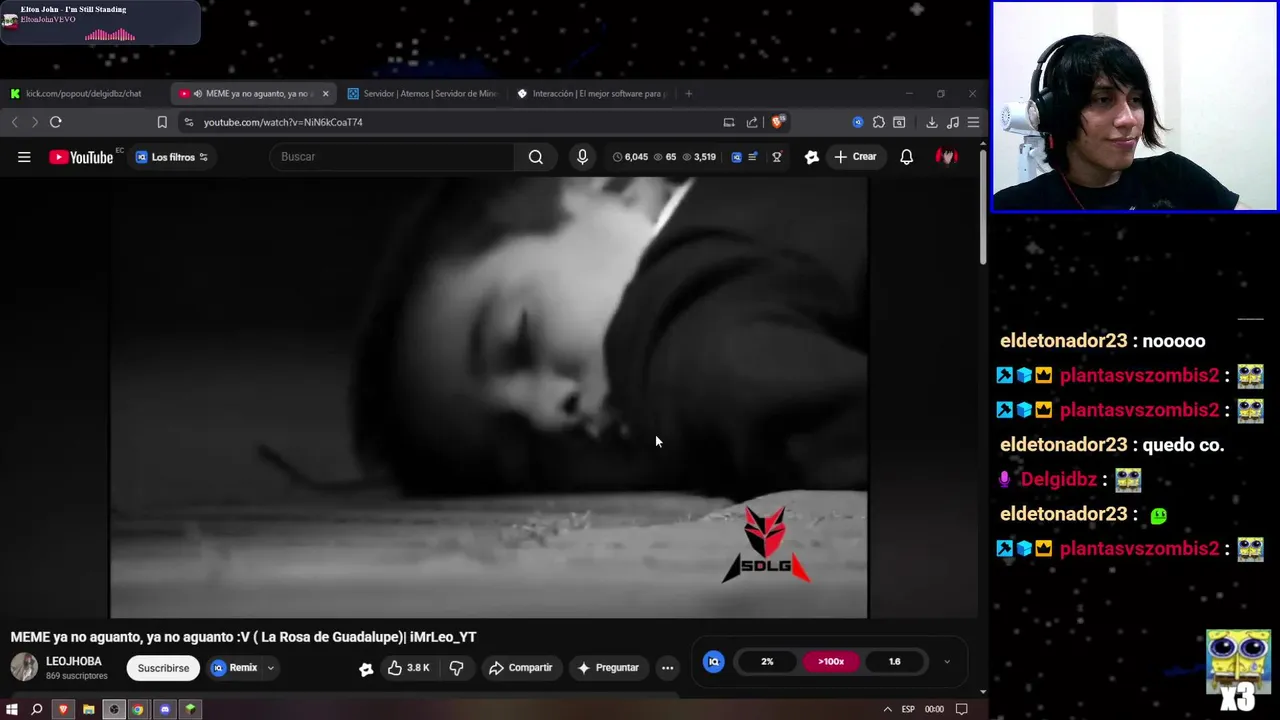Open the browser wallet icon
Screen dimensions: 1280x720
899,122
